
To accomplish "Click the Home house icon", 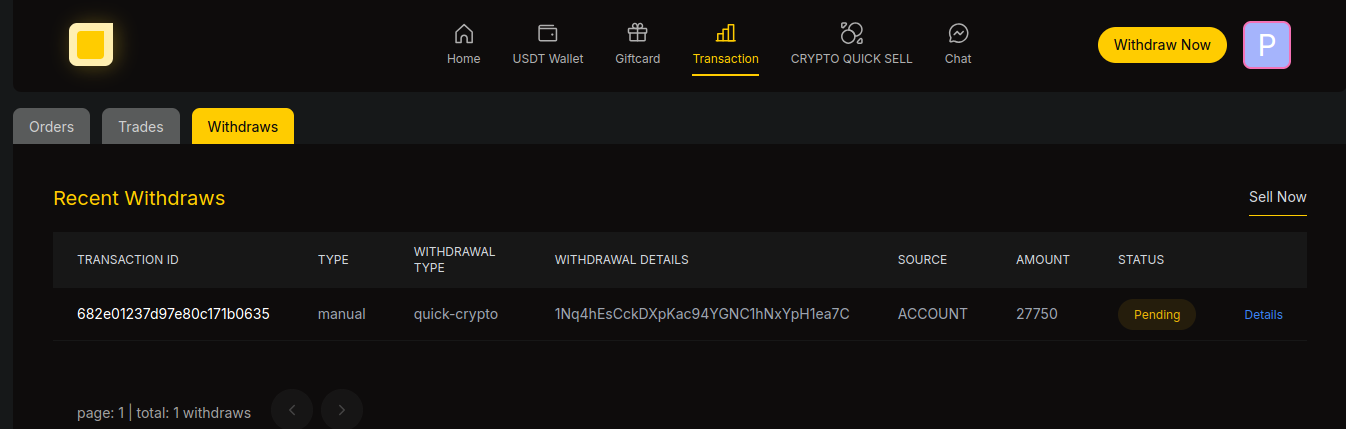I will pyautogui.click(x=464, y=33).
